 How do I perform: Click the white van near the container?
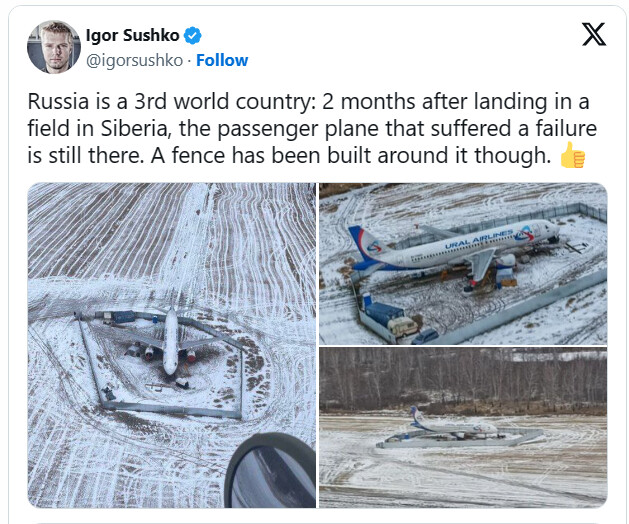(x=402, y=327)
